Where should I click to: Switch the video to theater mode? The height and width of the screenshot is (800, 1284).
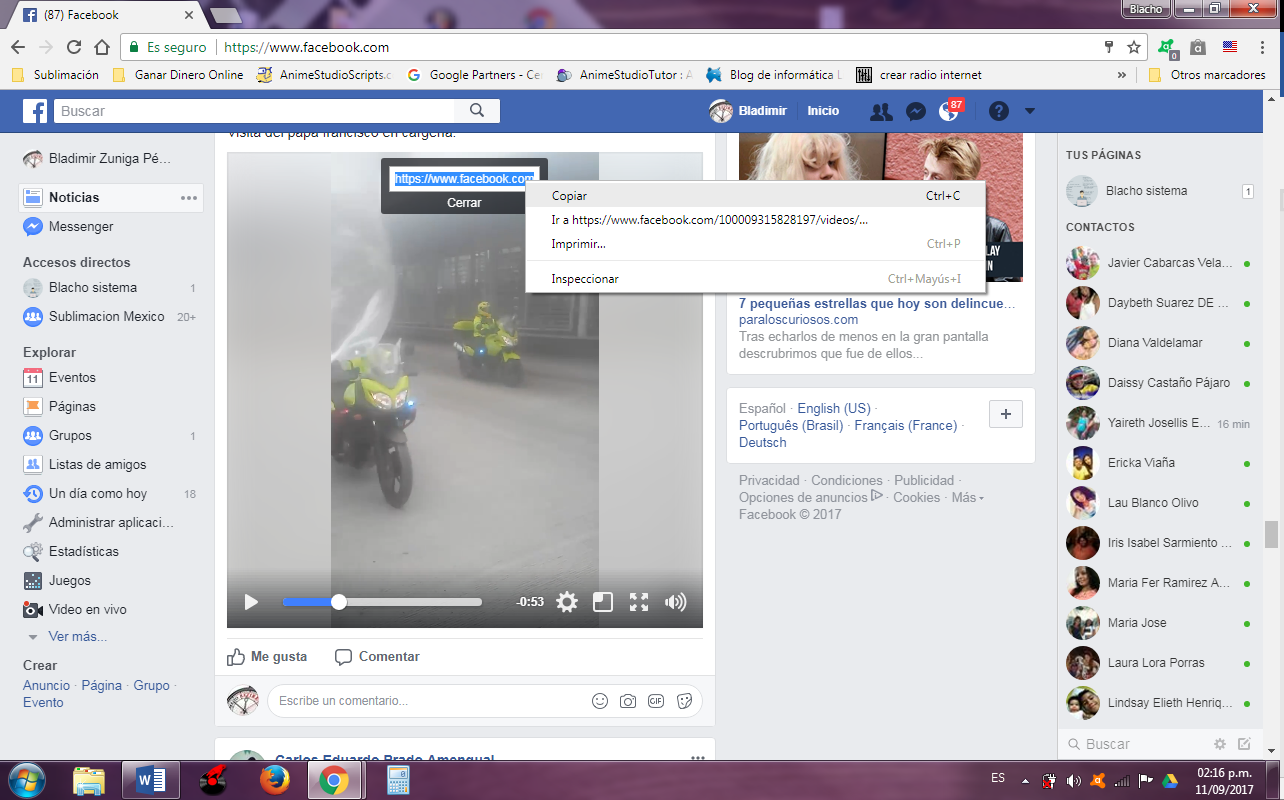tap(602, 601)
